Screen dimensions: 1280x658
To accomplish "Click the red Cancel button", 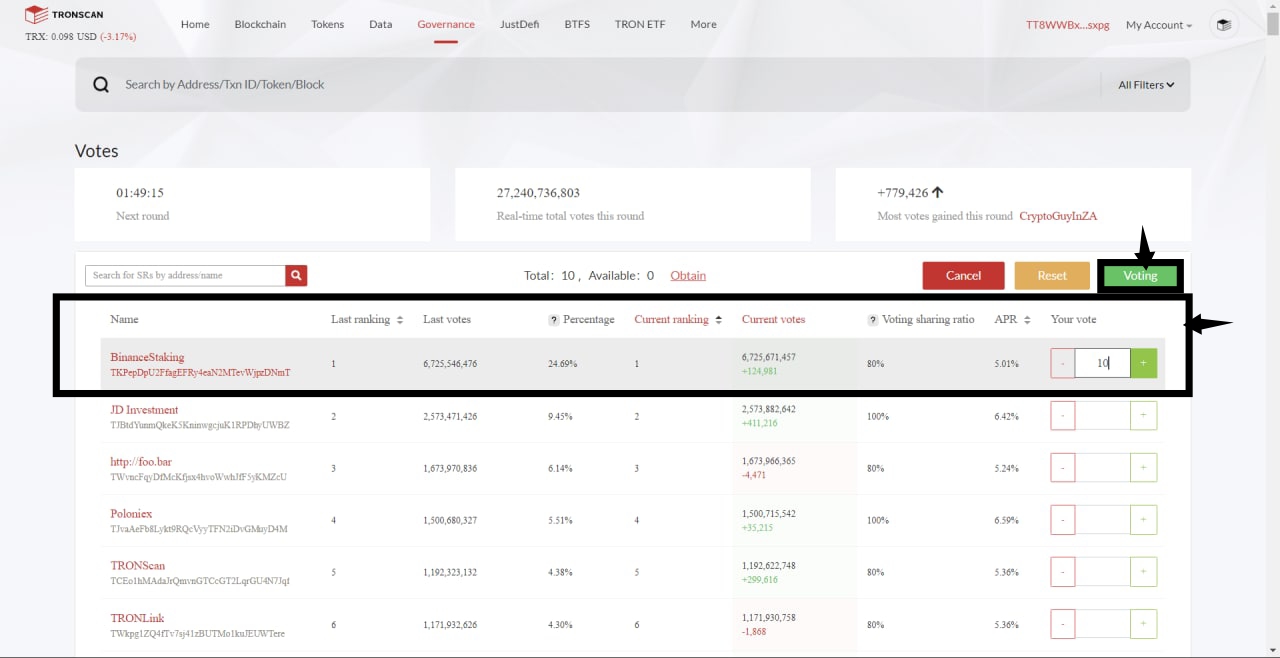I will 964,276.
